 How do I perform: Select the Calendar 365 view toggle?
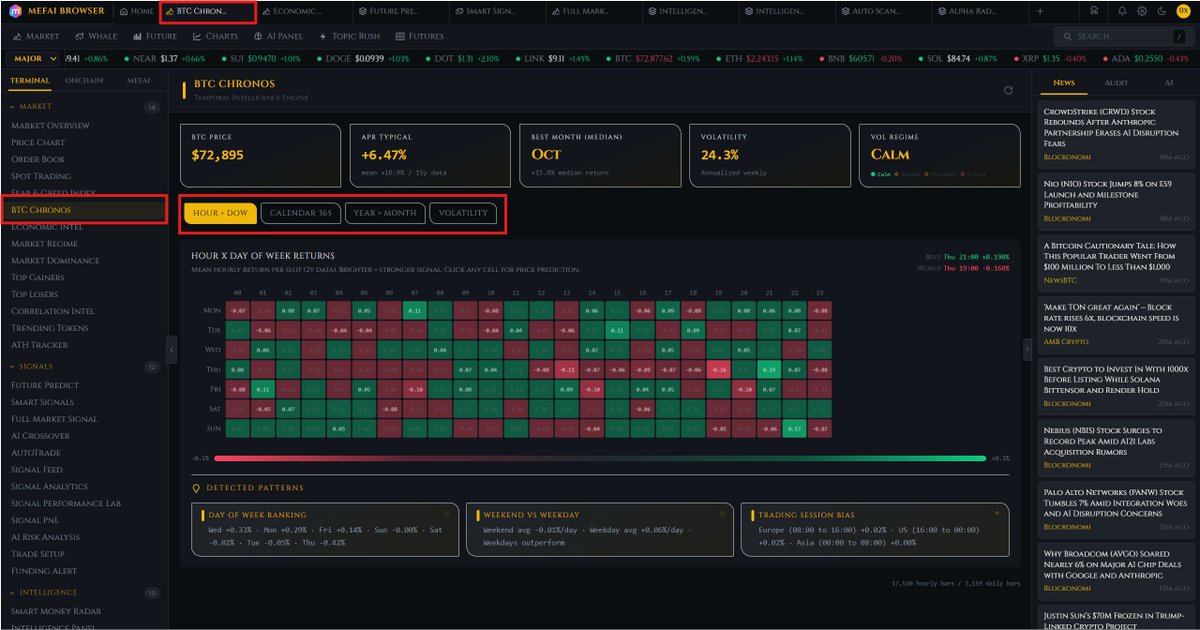300,213
